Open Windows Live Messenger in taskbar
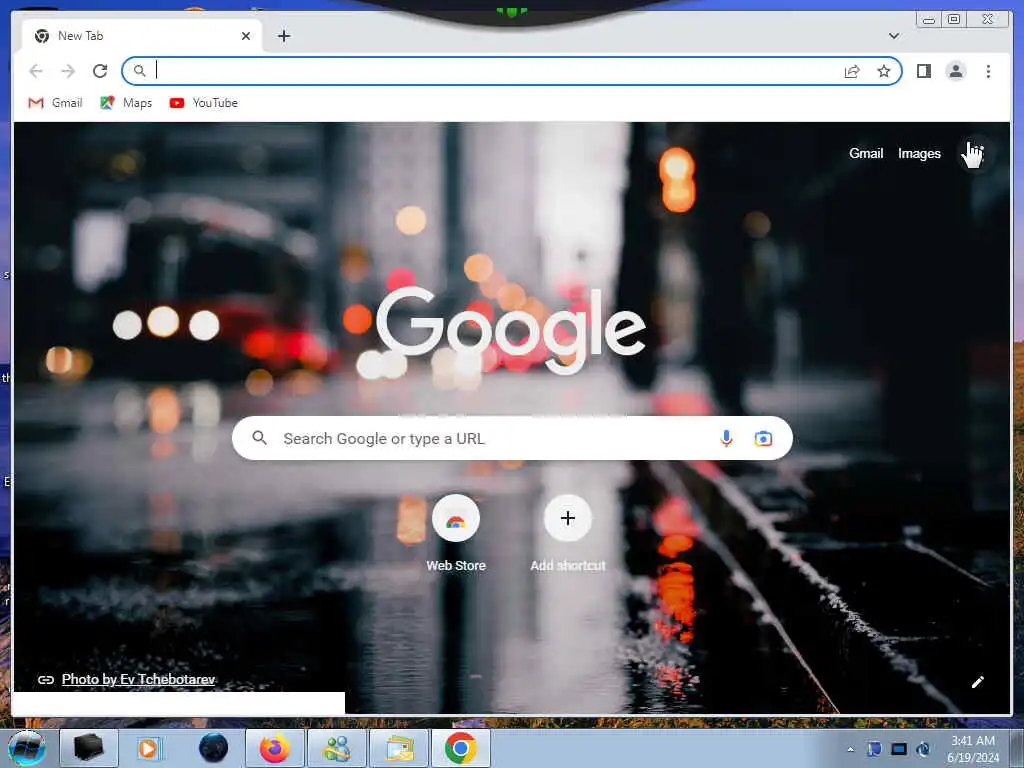This screenshot has height=768, width=1024. [337, 748]
